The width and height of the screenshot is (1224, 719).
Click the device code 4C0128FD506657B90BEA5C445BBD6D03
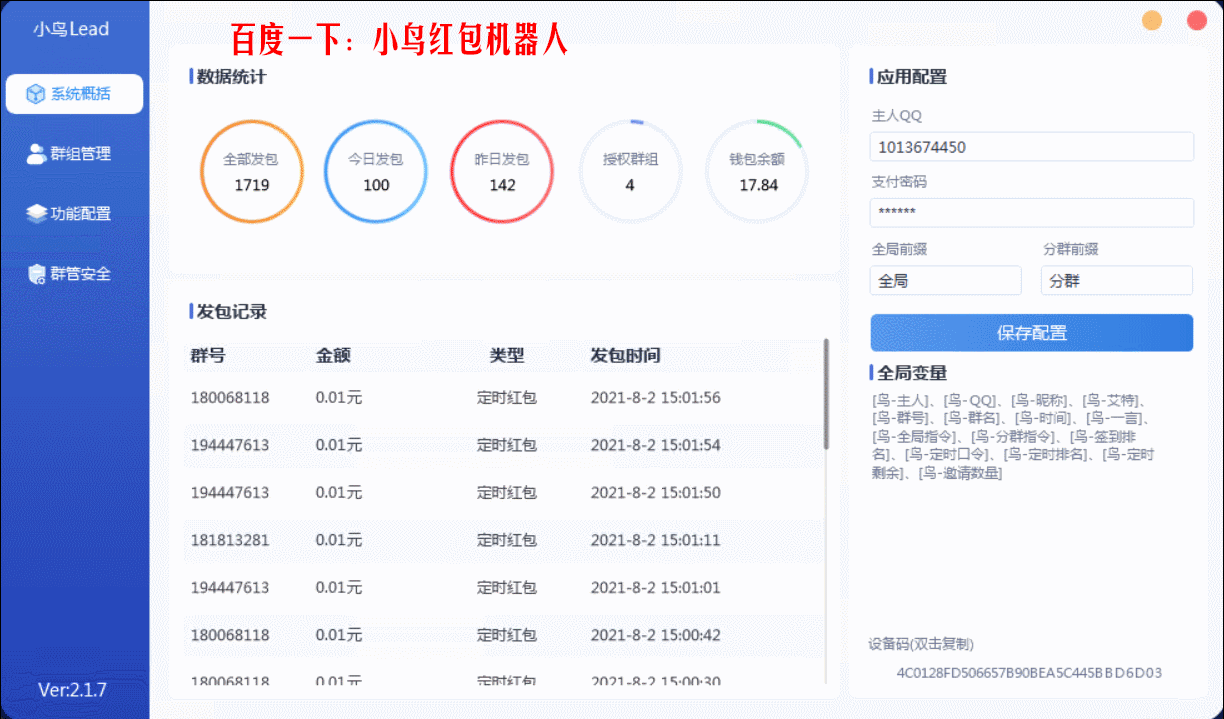1029,672
